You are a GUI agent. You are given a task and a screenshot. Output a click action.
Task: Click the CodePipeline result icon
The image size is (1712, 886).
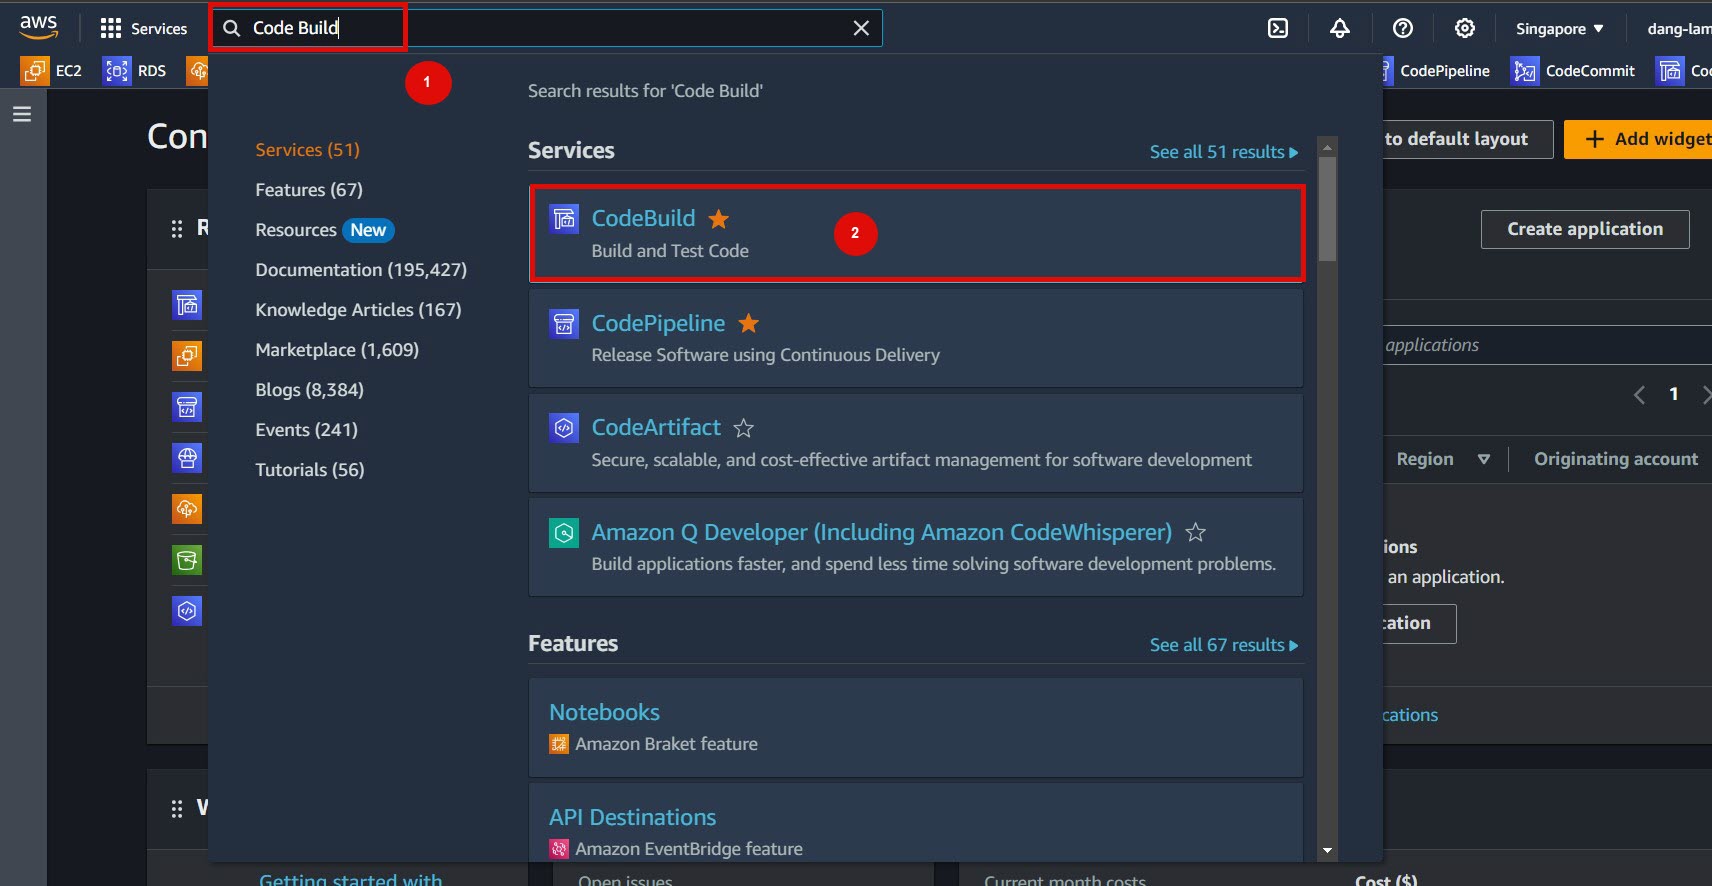(x=564, y=323)
